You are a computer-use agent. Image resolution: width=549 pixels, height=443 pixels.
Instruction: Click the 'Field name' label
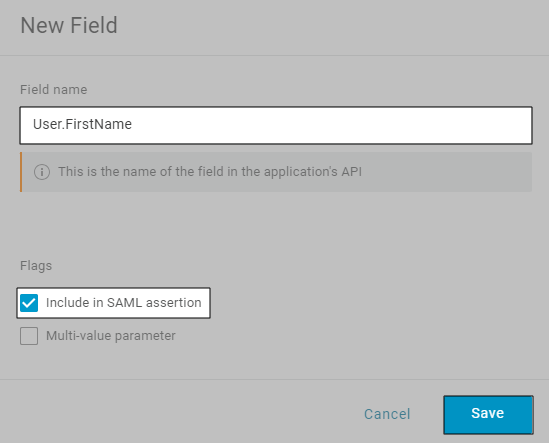pos(54,90)
